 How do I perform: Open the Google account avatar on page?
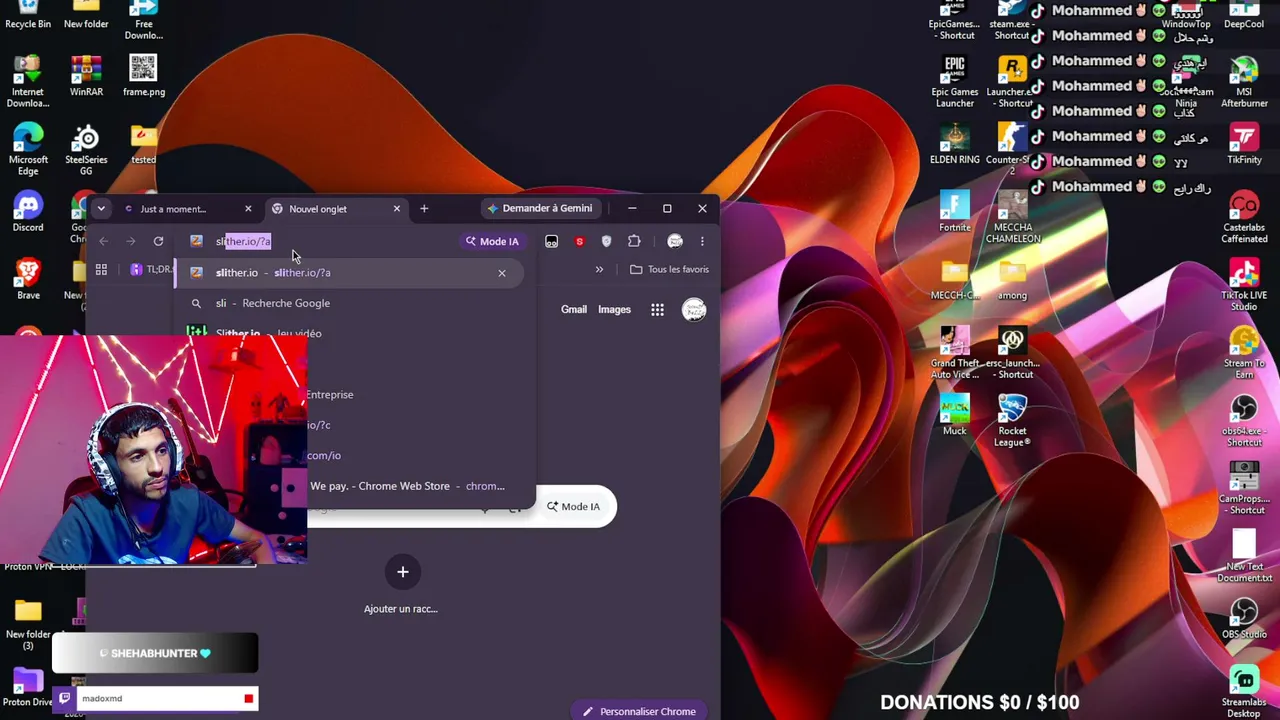[x=694, y=310]
